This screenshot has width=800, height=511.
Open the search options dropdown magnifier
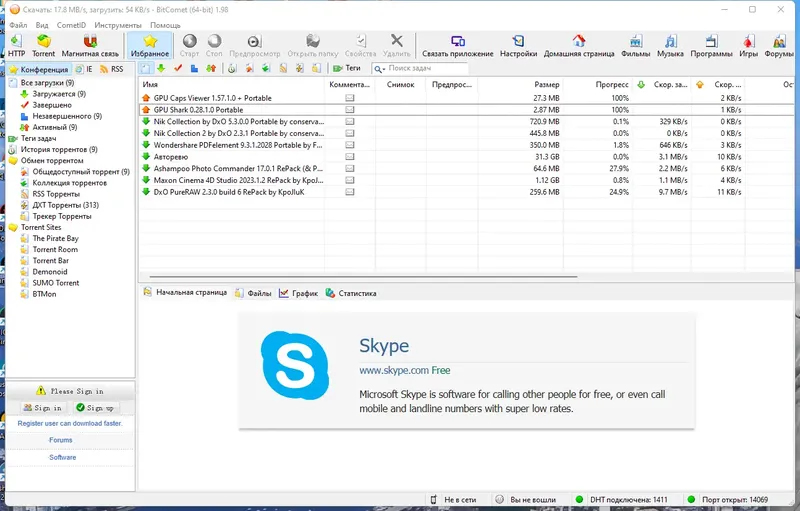(x=379, y=69)
